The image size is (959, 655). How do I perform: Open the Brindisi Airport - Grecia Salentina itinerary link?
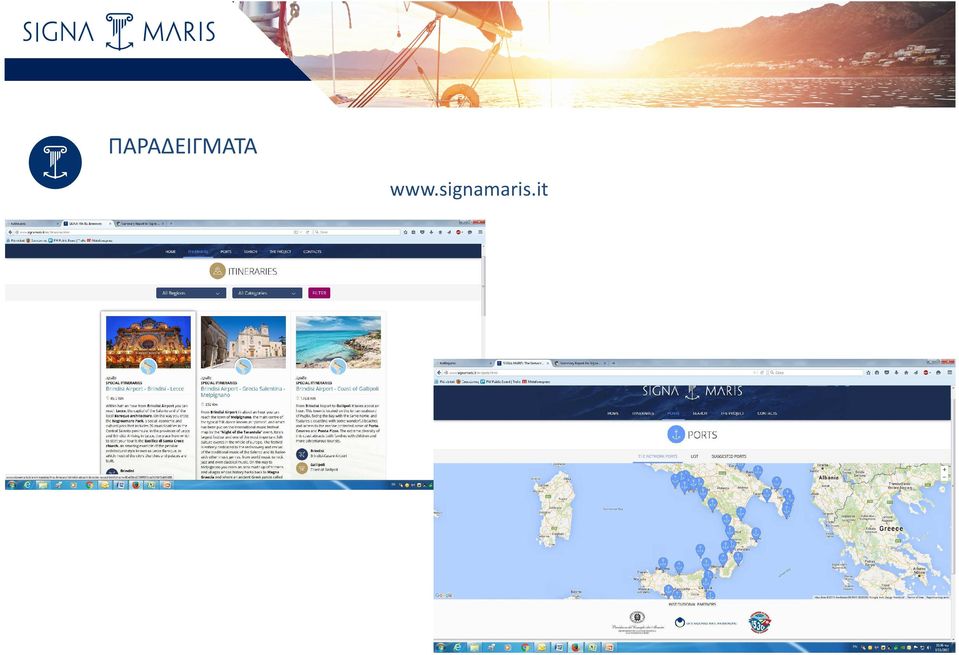coord(243,391)
